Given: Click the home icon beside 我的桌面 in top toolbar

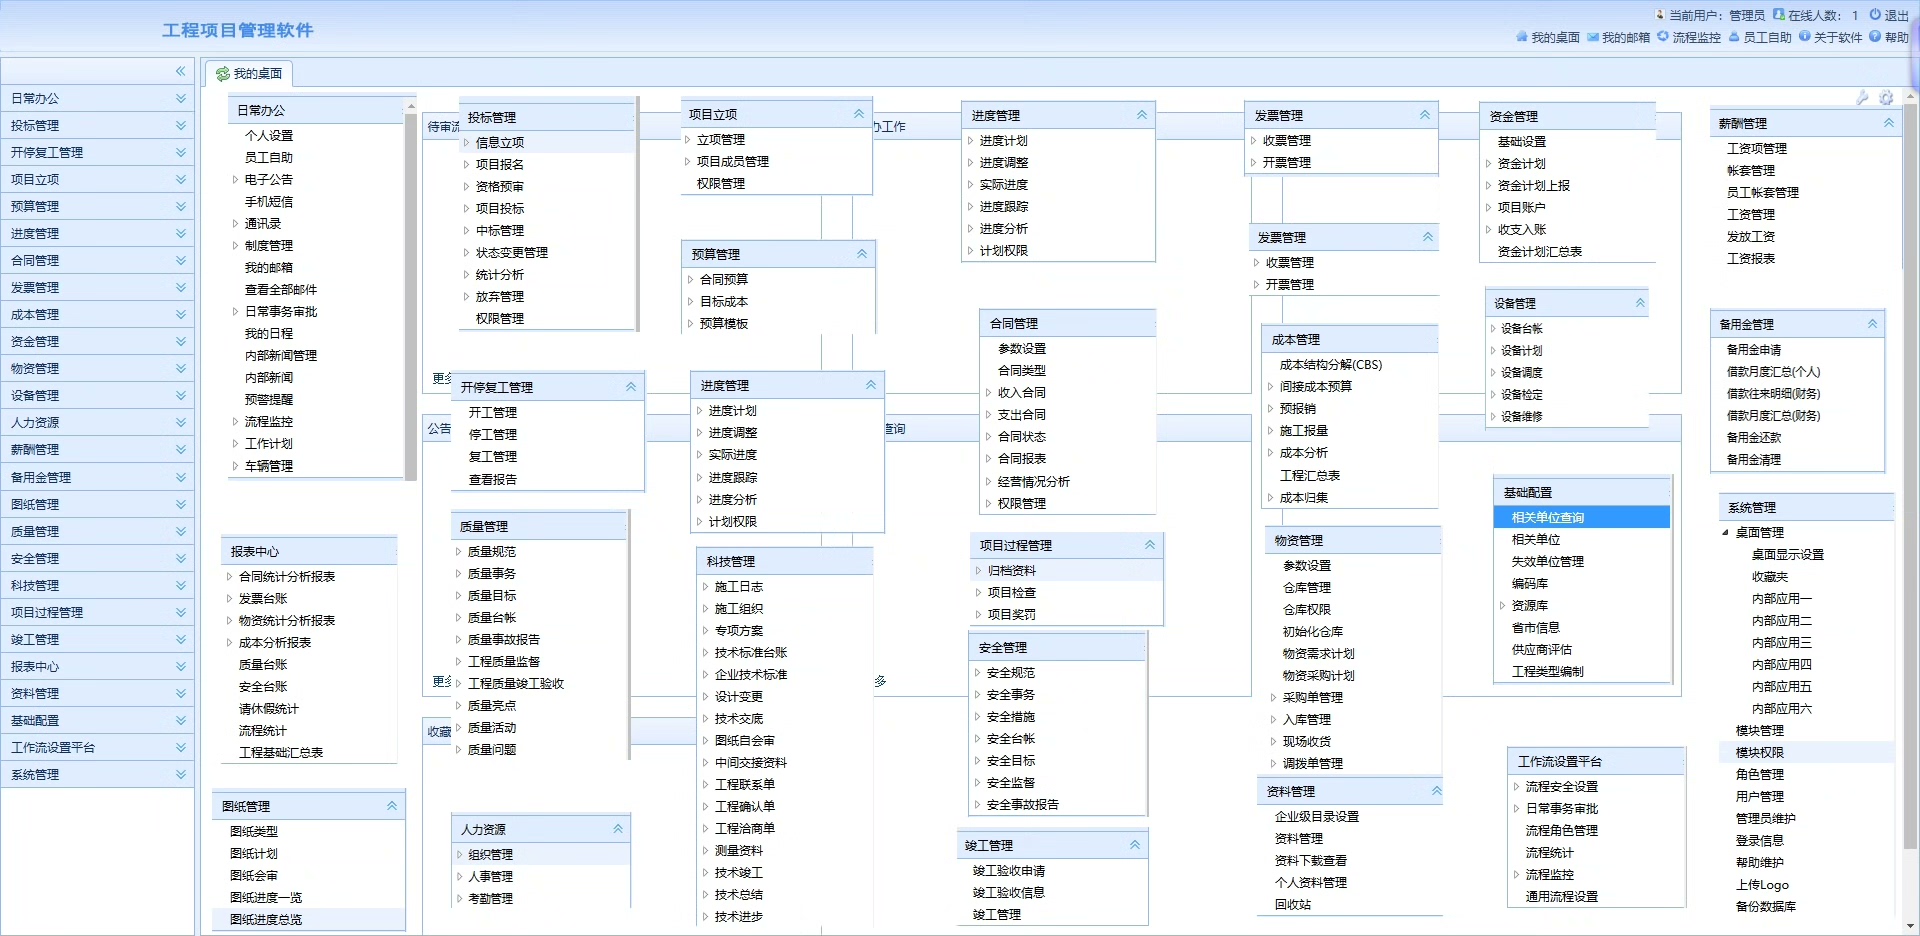Looking at the screenshot, I should [1522, 37].
